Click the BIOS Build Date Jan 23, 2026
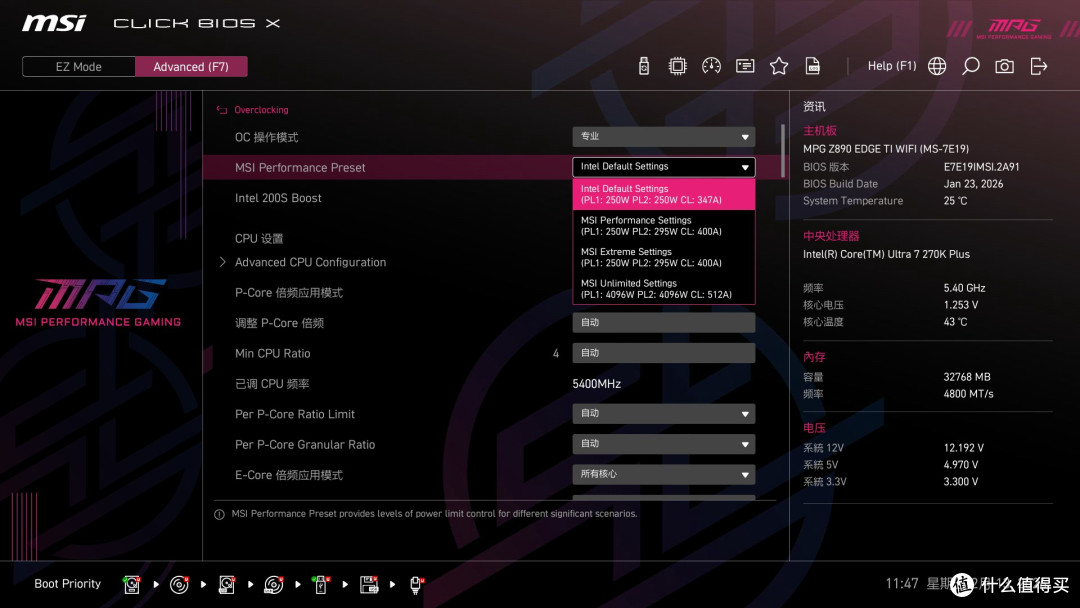Screen dimensions: 1080x608 973,184
